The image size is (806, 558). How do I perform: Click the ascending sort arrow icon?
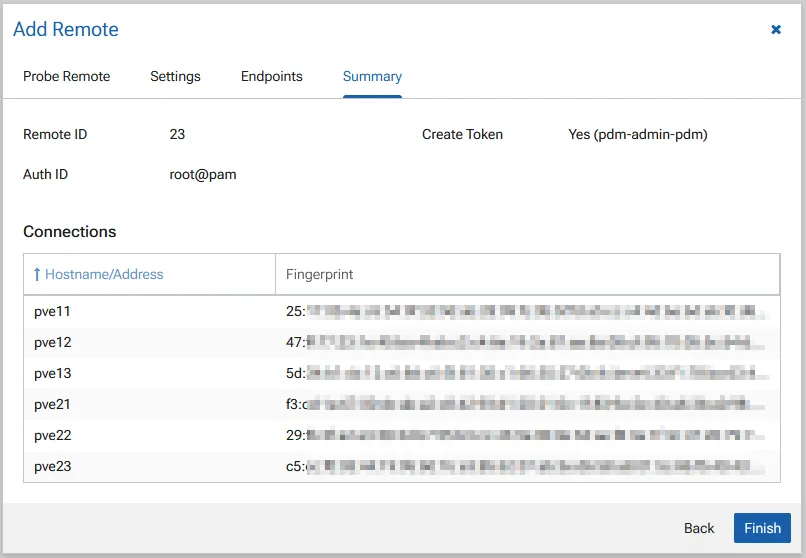37,274
